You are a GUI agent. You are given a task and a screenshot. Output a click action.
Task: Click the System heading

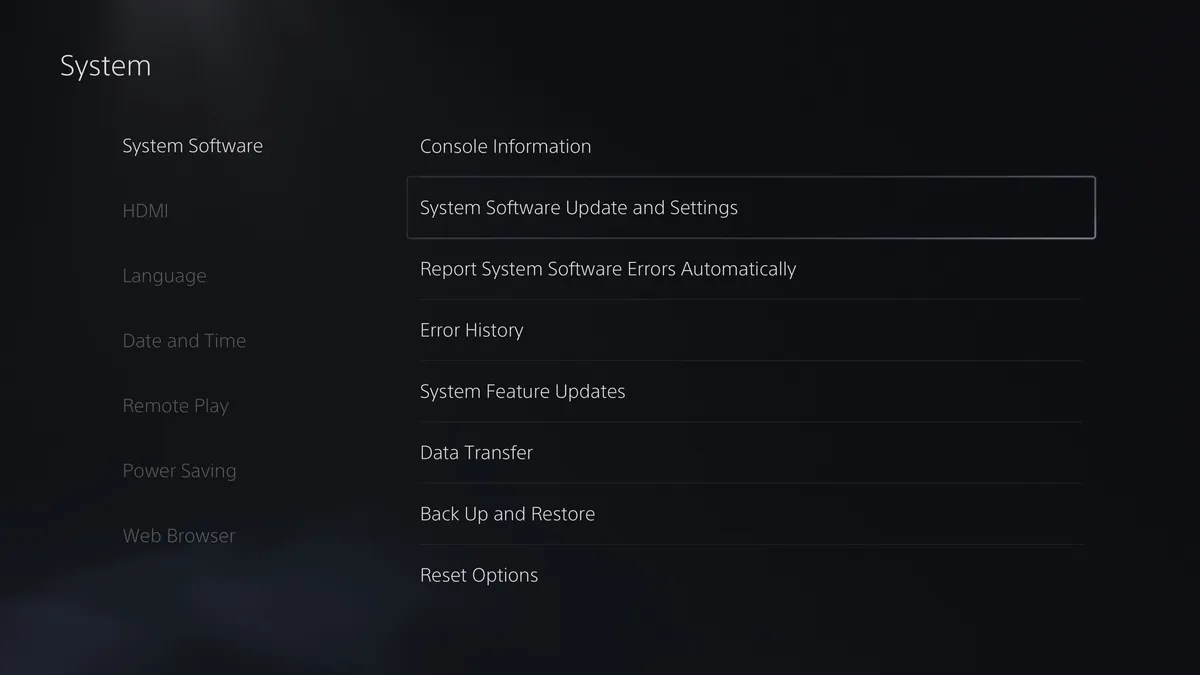pos(105,65)
